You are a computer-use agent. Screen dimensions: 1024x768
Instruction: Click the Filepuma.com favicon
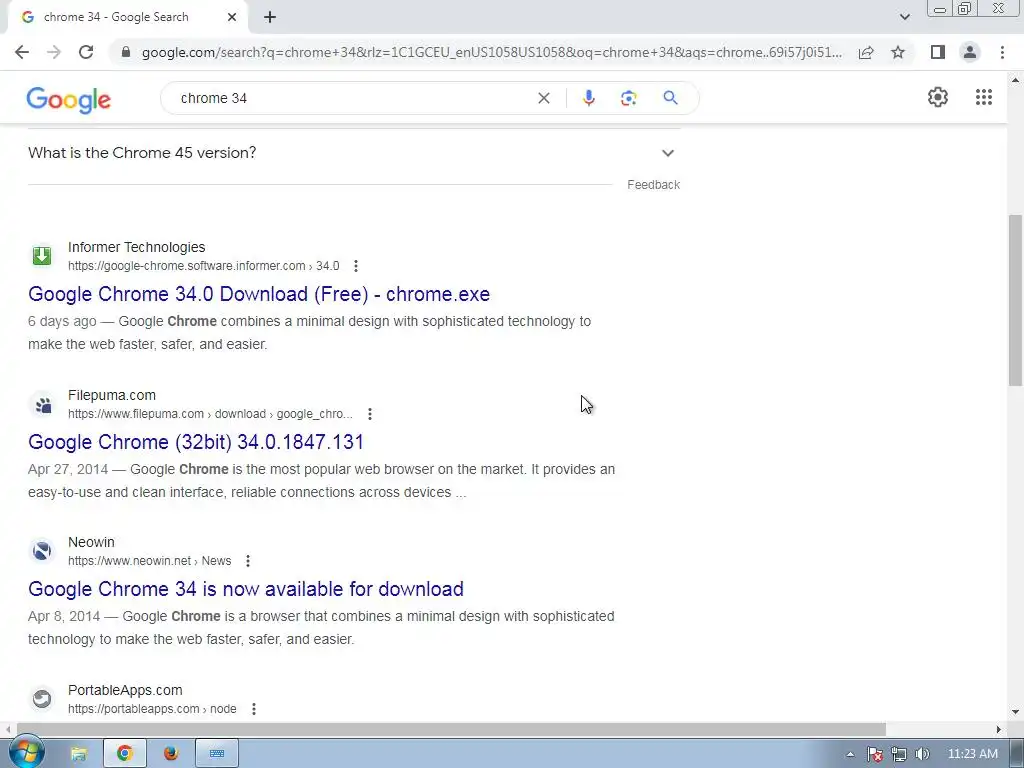42,405
